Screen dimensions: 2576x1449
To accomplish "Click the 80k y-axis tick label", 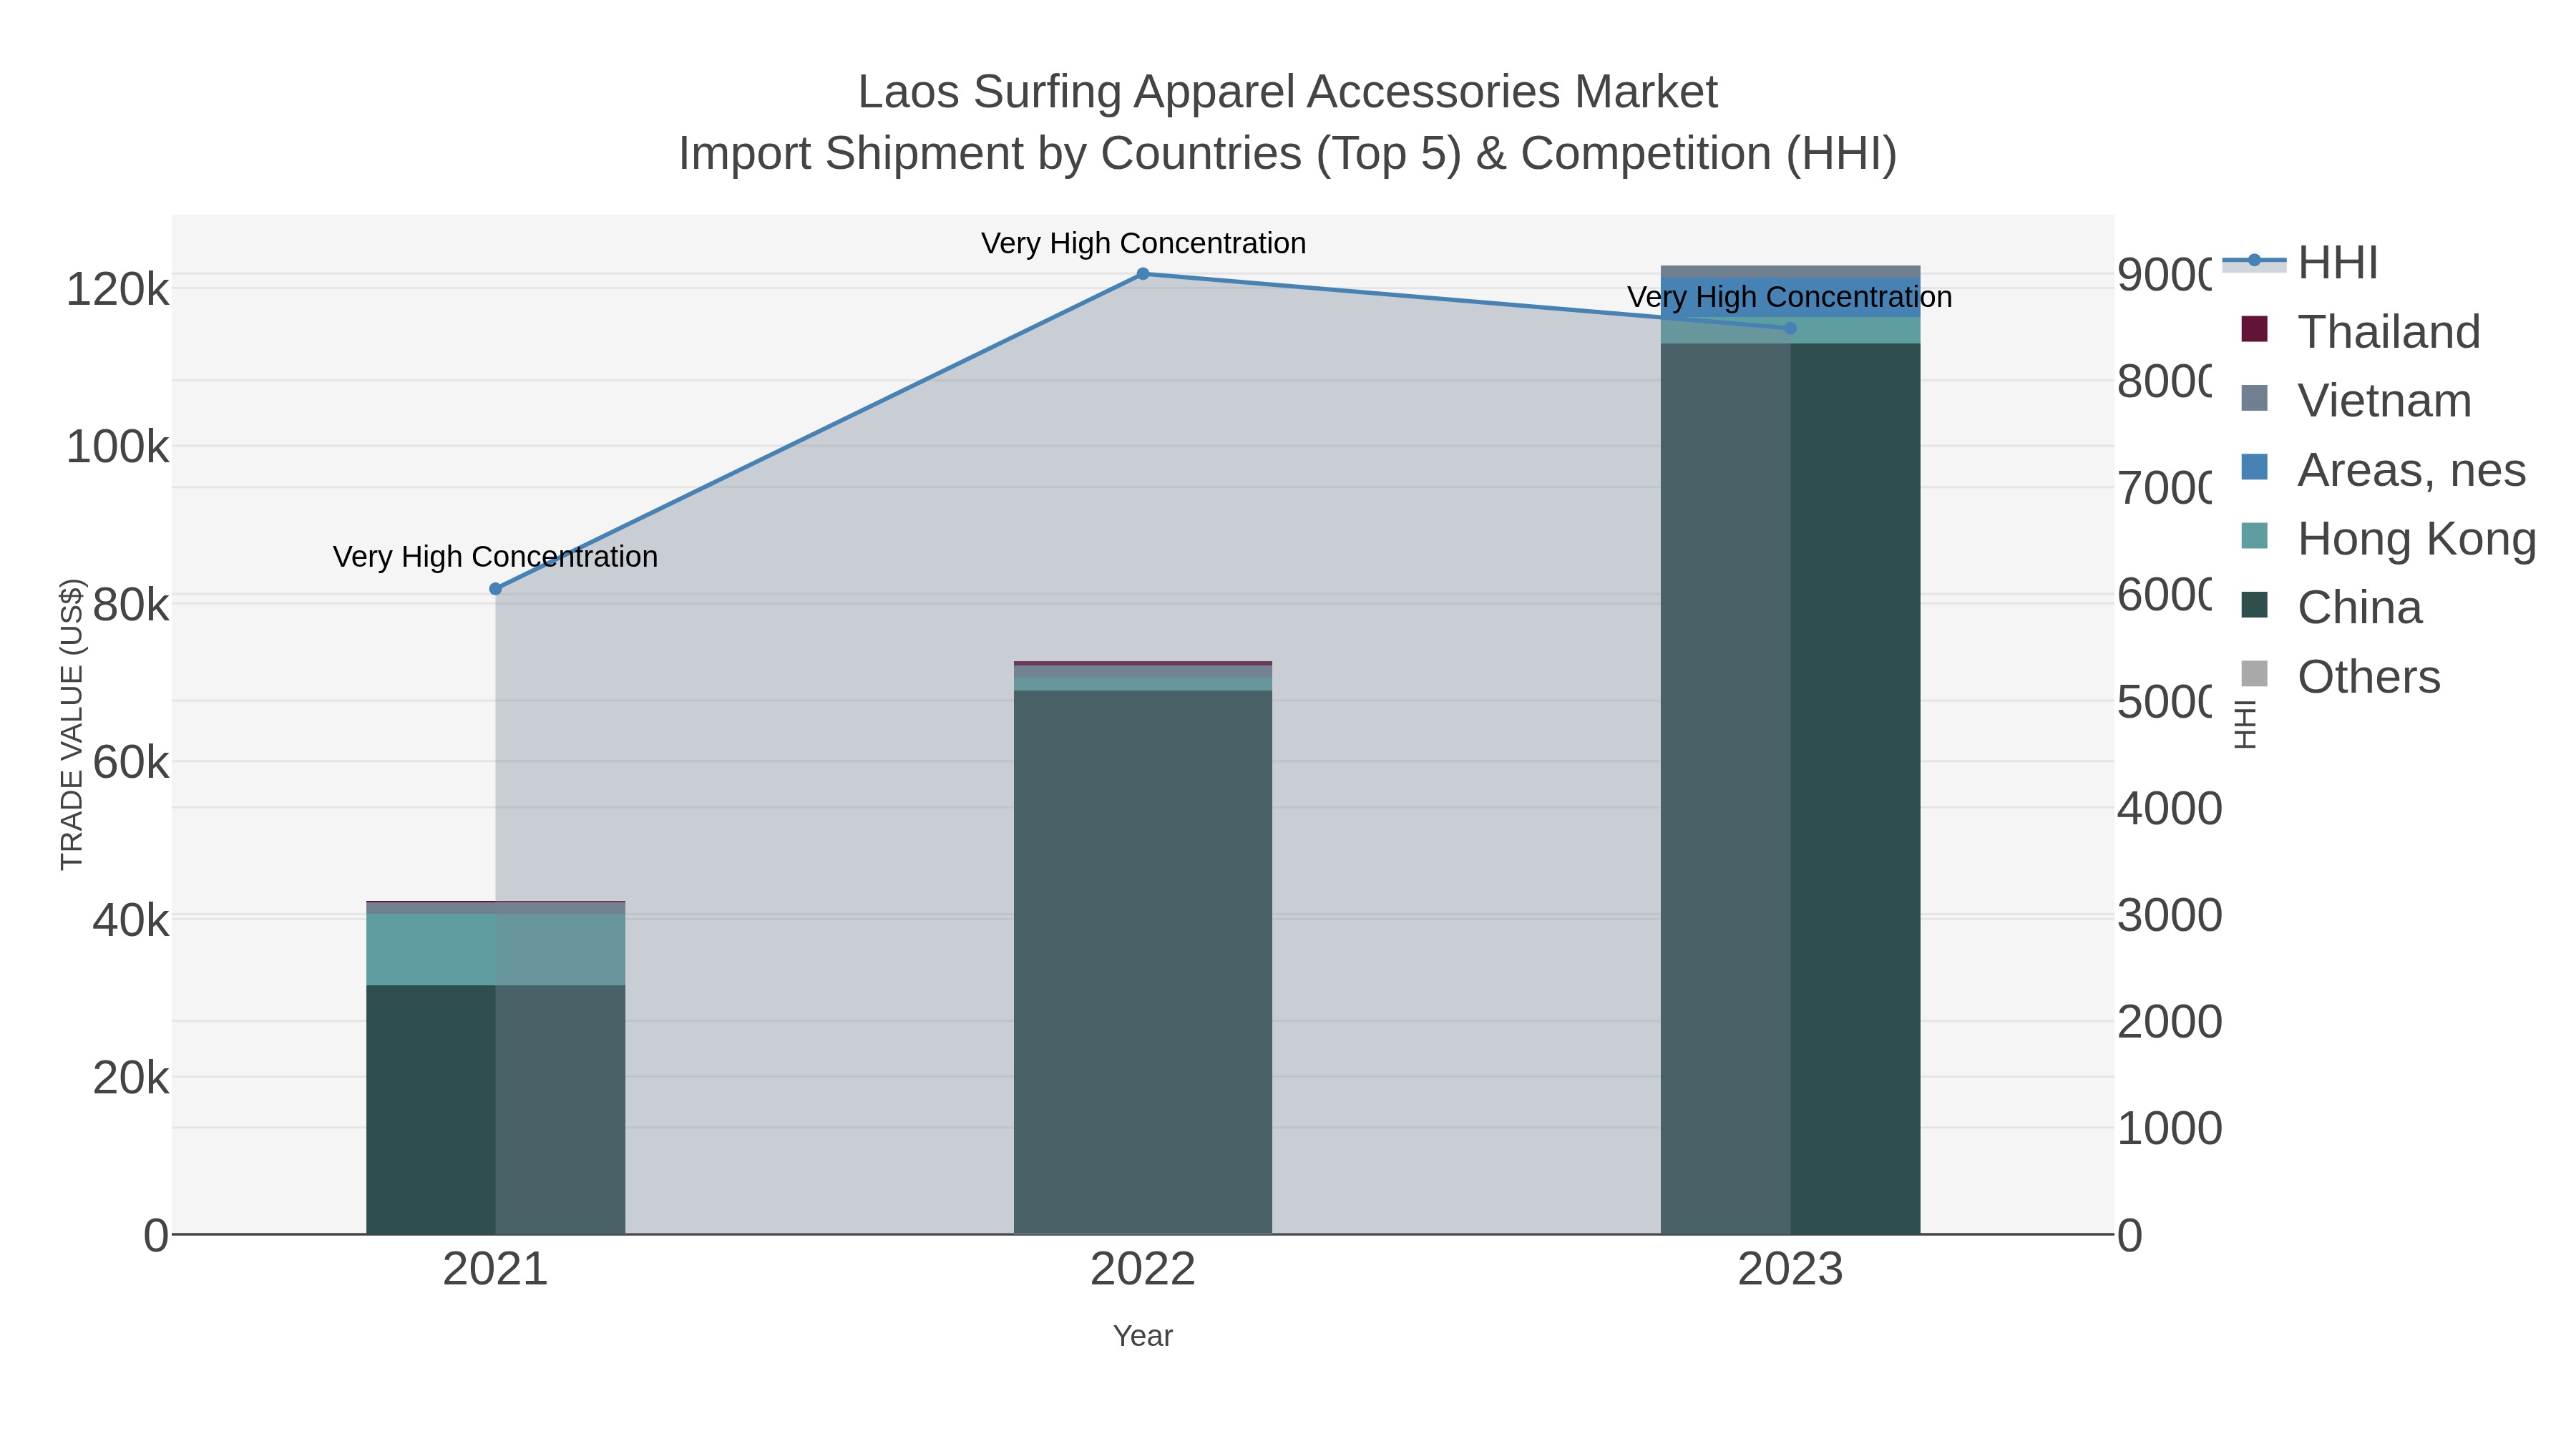I will (131, 605).
